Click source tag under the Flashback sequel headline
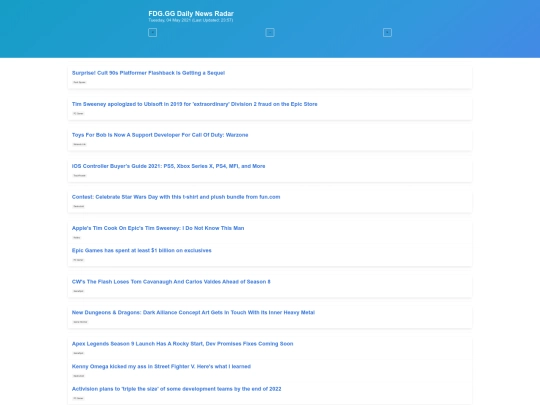This screenshot has width=540, height=405. [x=80, y=82]
